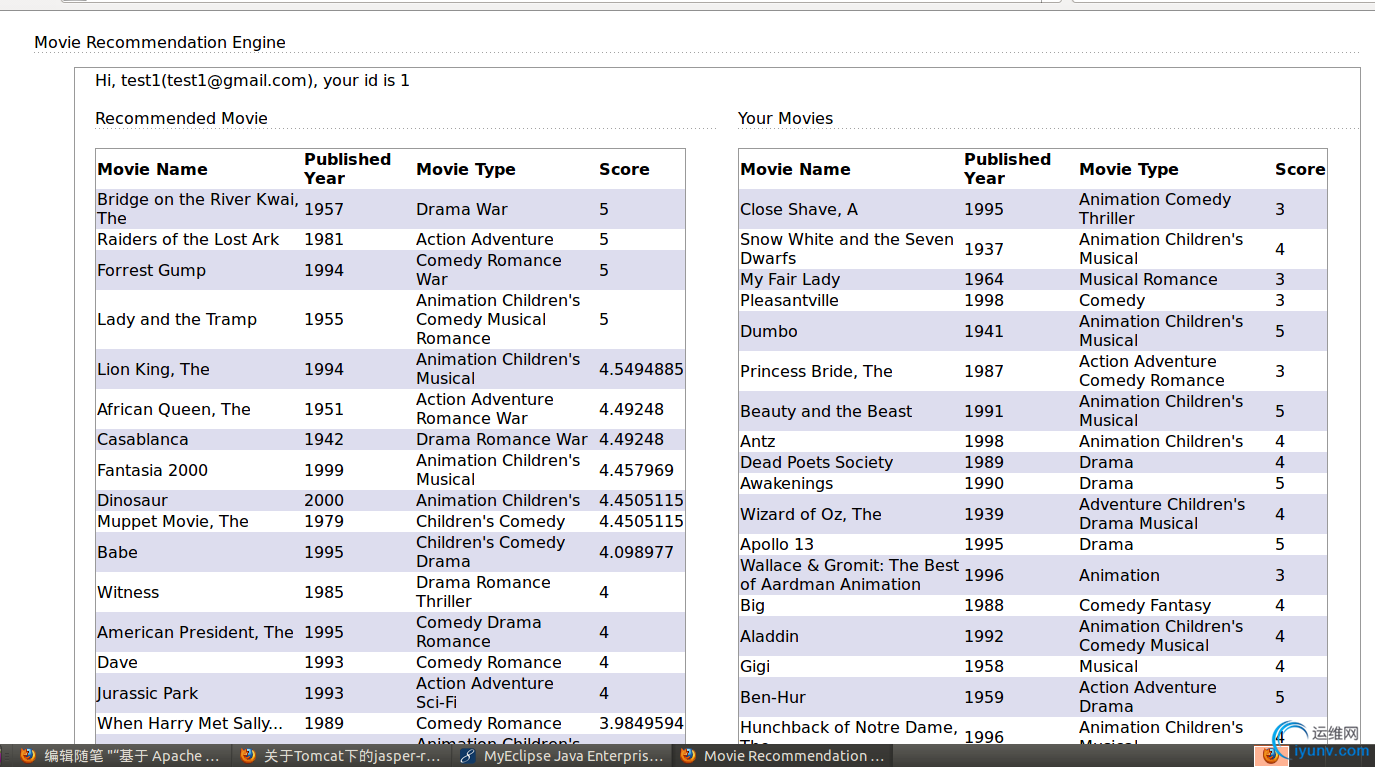Screen dimensions: 1375x767
Task: Select the Apollo 13 movie name
Action: point(777,544)
